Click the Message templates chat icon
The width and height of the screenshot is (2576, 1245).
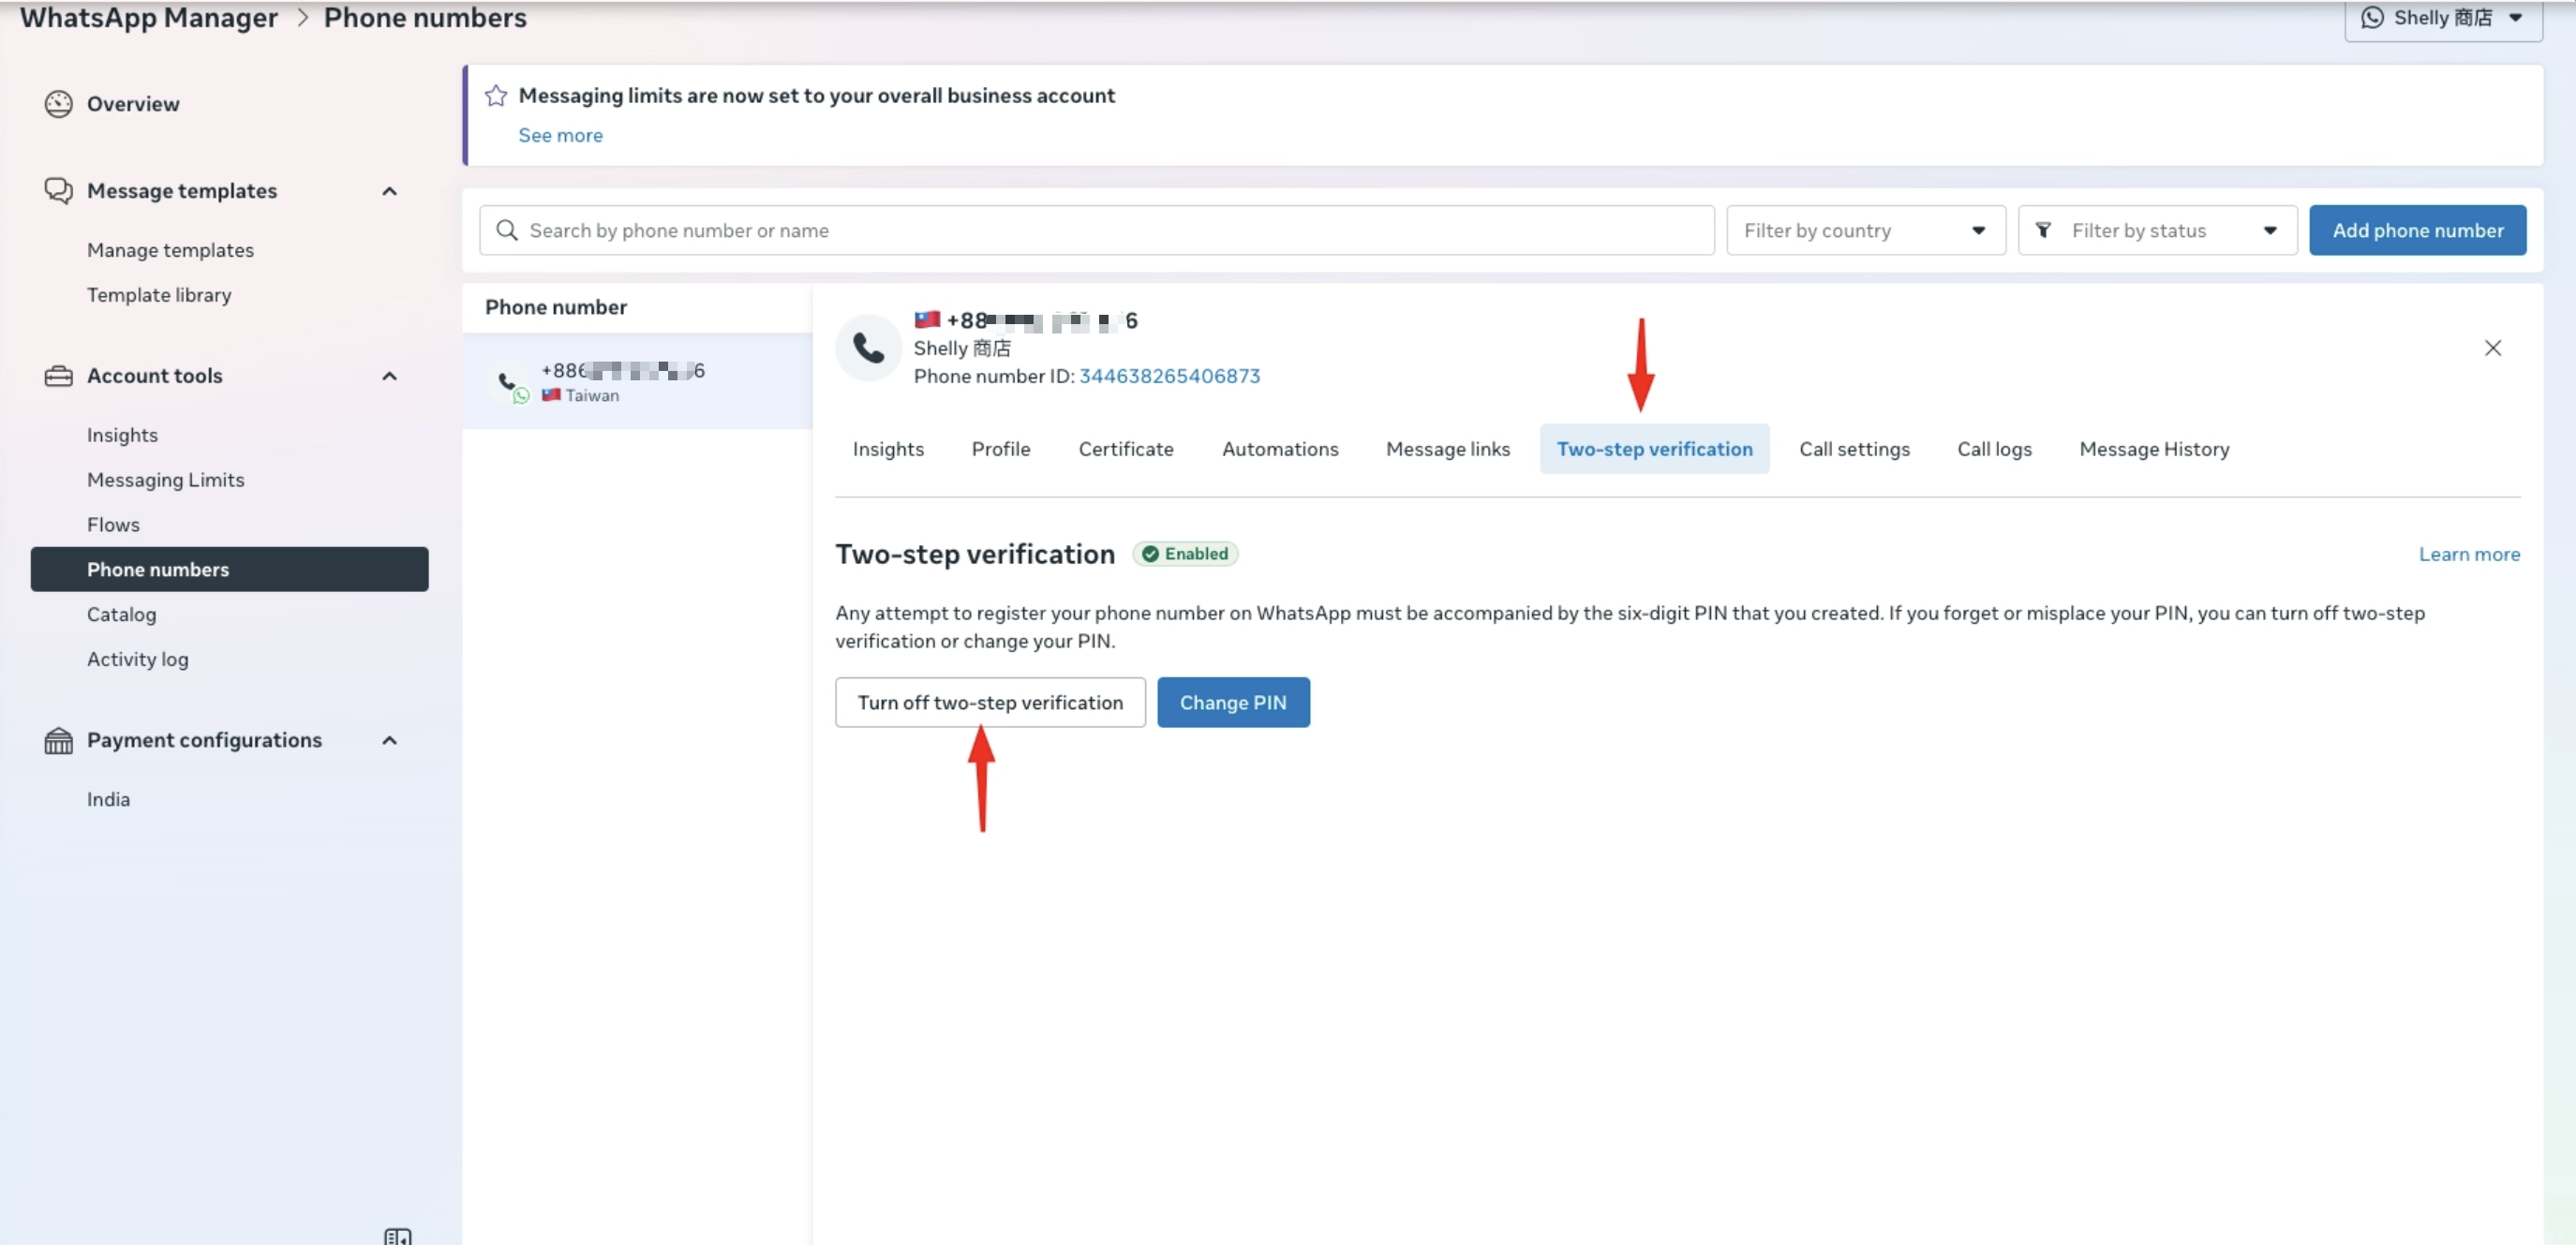58,190
